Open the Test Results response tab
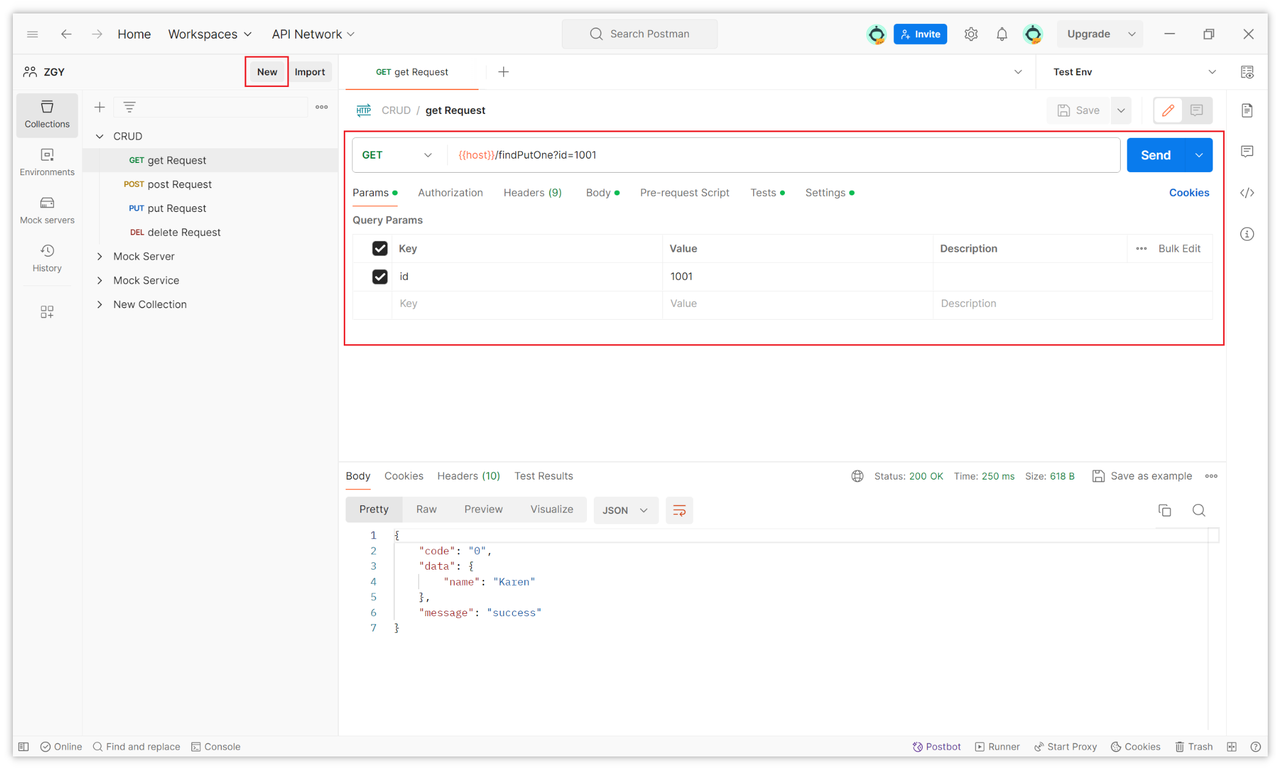The width and height of the screenshot is (1280, 773). [543, 476]
